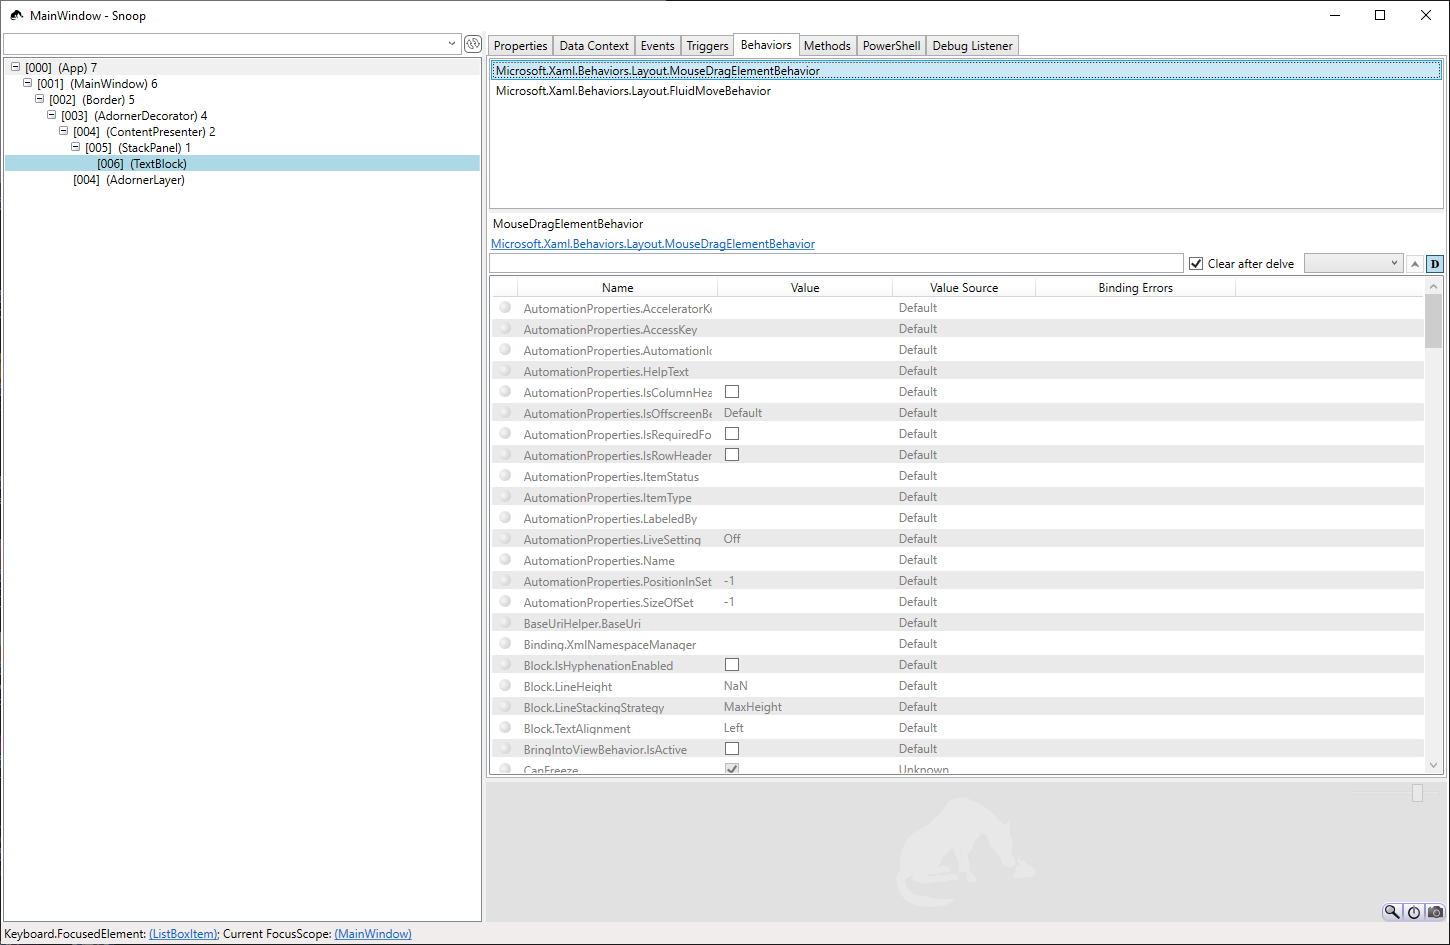Open the MouseDragElementBehavior type link
Image resolution: width=1450 pixels, height=945 pixels.
(652, 244)
